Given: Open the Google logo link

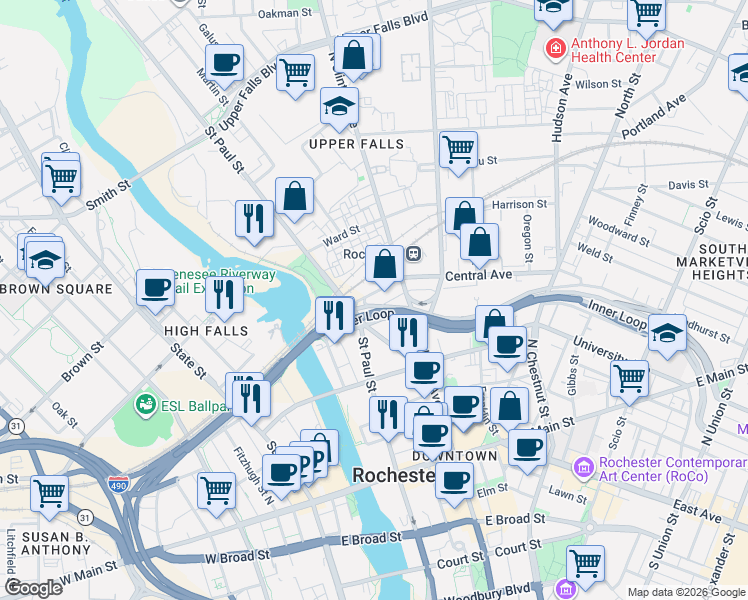Looking at the screenshot, I should pos(33,589).
